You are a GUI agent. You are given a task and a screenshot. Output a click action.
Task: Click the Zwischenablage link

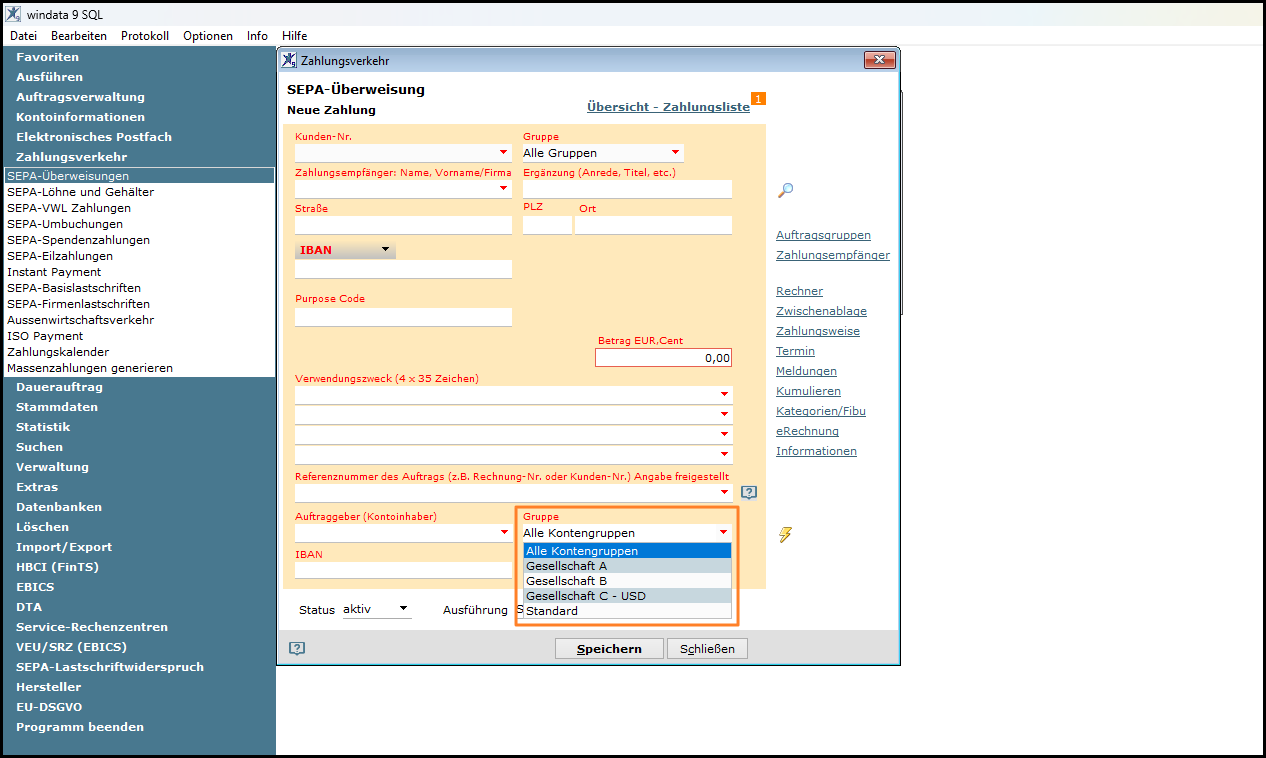[821, 311]
